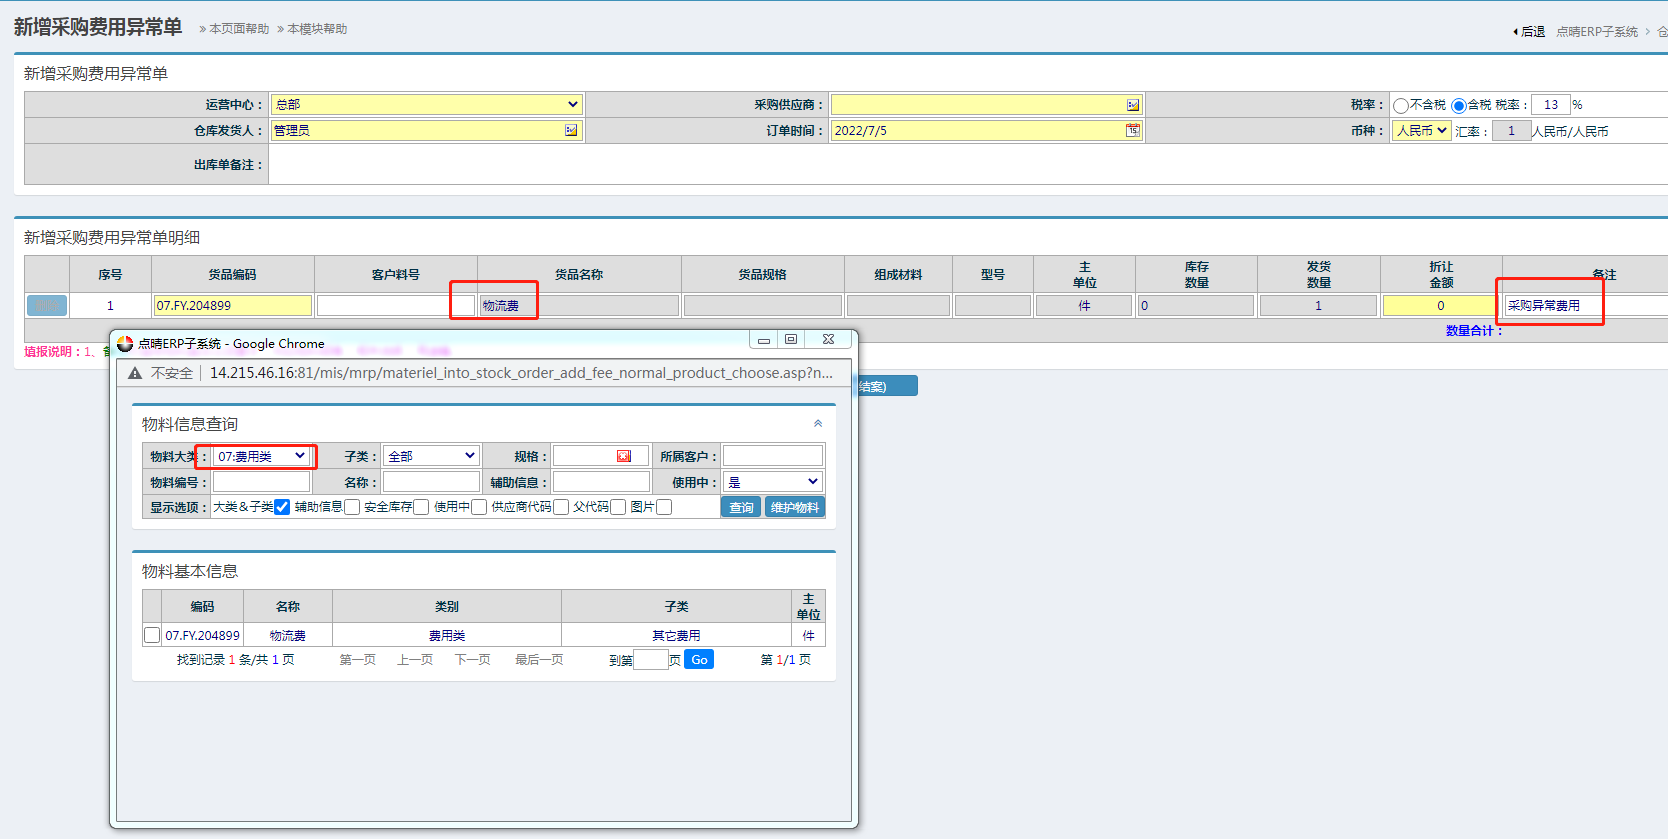Open the 本模块帮助 module help link
Screen dimensions: 1668x839
(x=316, y=29)
